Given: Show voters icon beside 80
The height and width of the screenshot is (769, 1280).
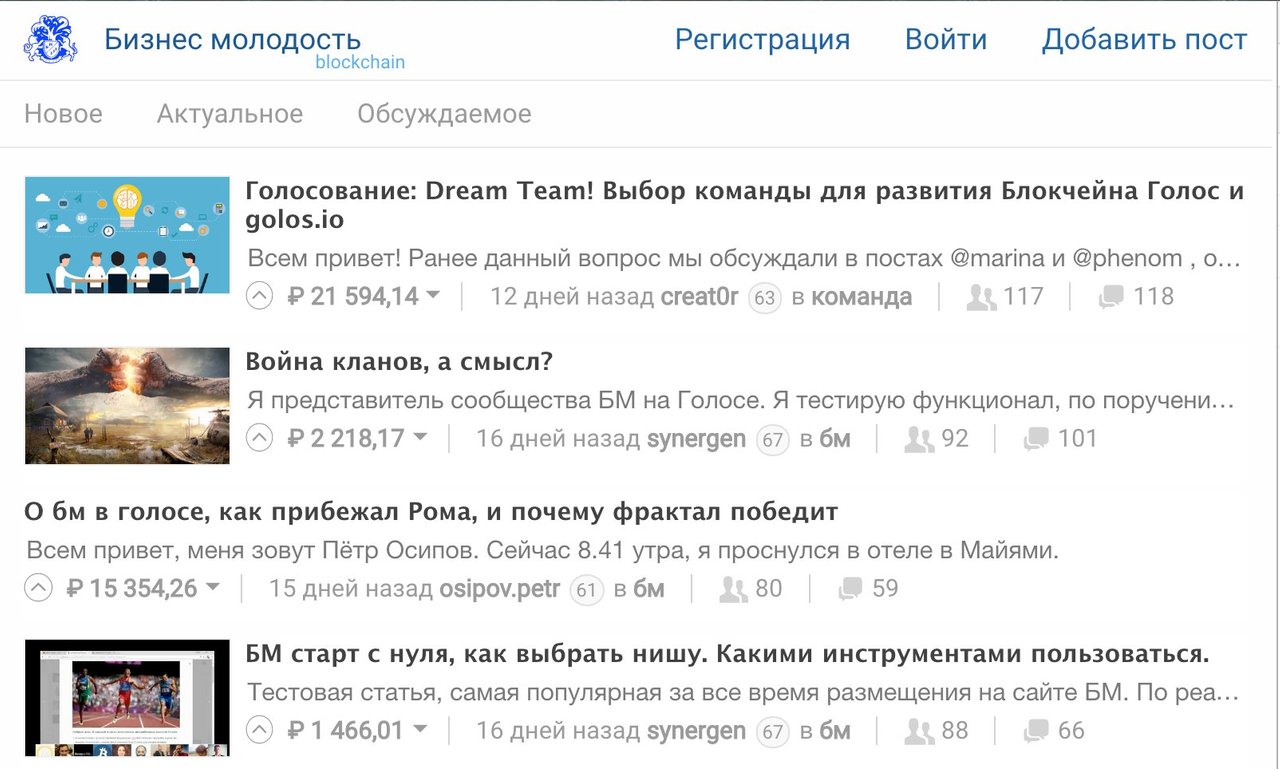Looking at the screenshot, I should pos(733,589).
